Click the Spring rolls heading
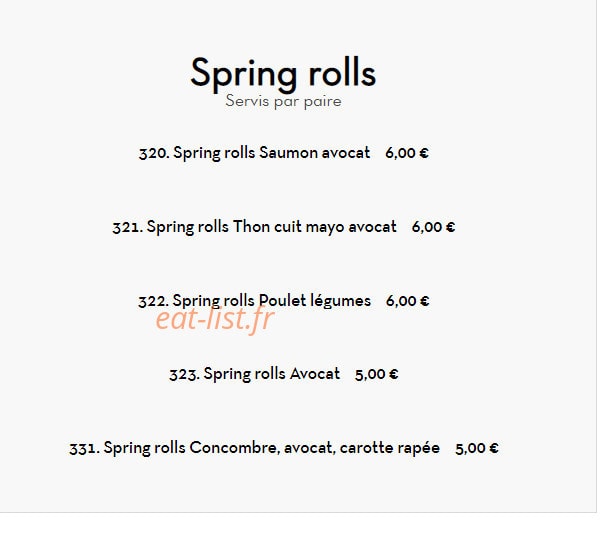This screenshot has width=614, height=534. click(x=283, y=74)
